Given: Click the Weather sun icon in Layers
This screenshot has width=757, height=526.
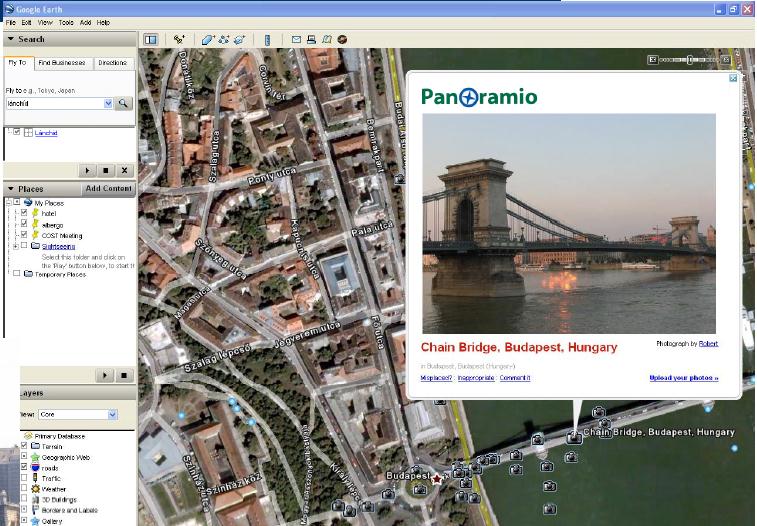Looking at the screenshot, I should click(x=35, y=489).
